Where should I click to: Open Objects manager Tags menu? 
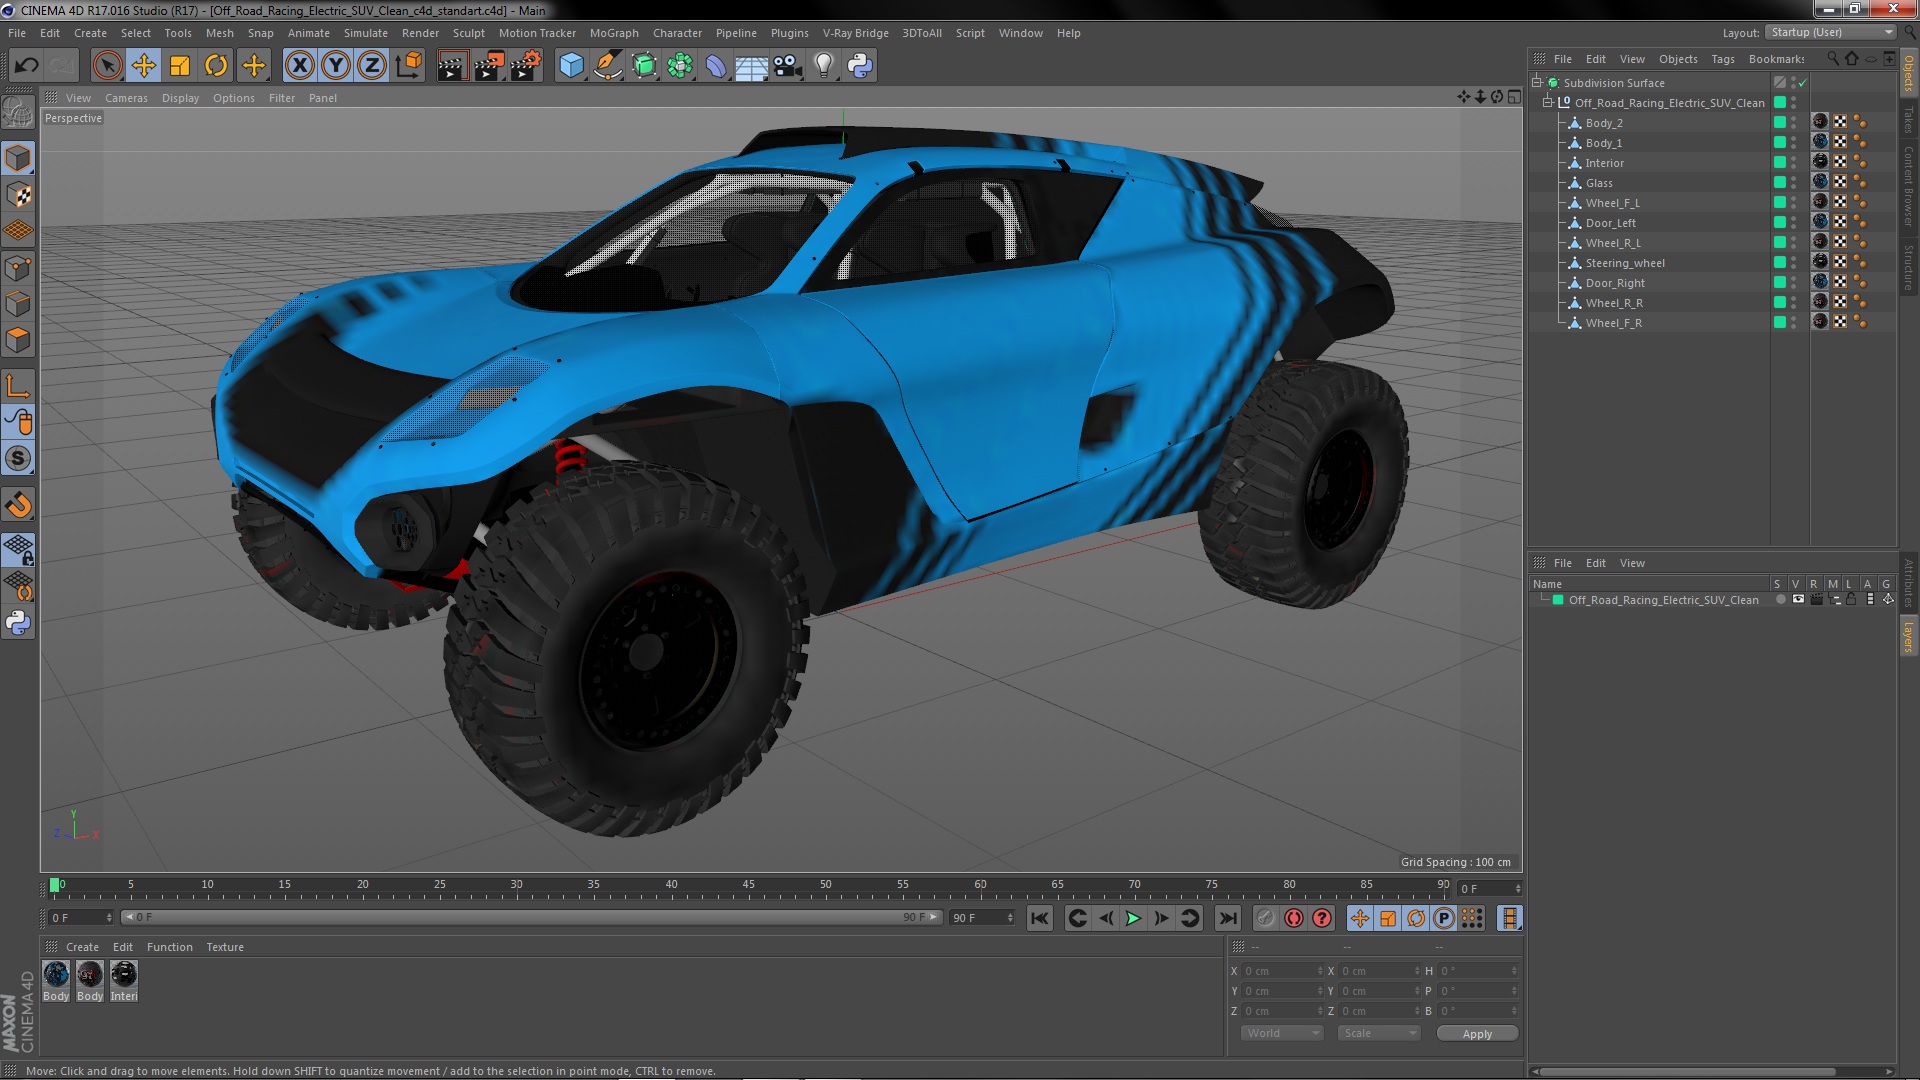pos(1722,59)
